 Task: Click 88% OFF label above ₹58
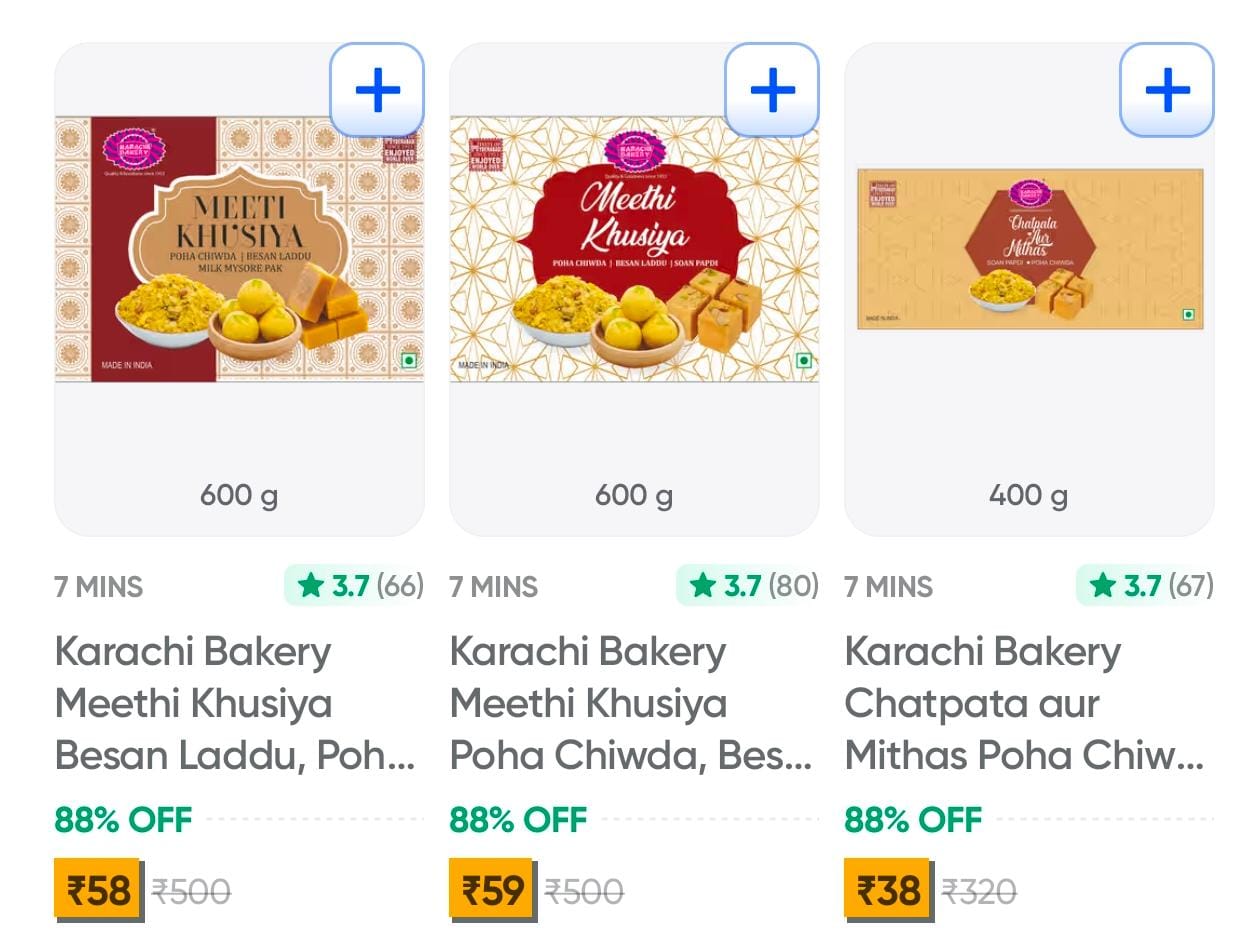click(x=122, y=820)
